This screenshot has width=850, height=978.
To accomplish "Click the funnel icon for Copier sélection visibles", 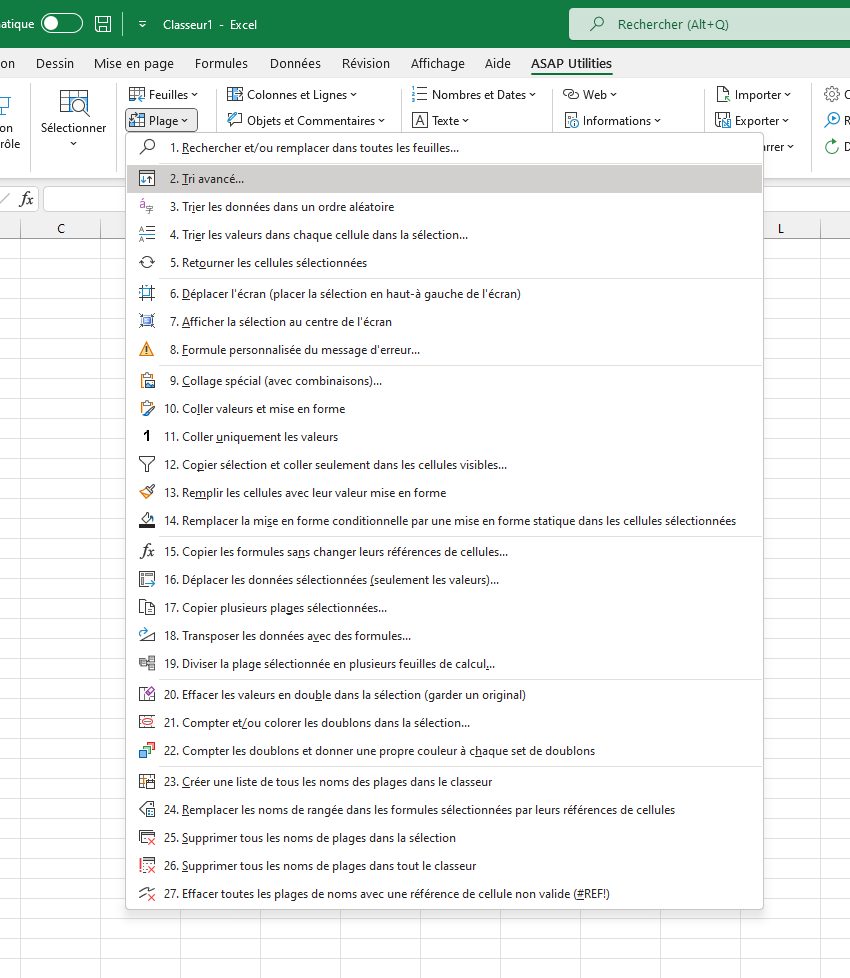I will [147, 465].
